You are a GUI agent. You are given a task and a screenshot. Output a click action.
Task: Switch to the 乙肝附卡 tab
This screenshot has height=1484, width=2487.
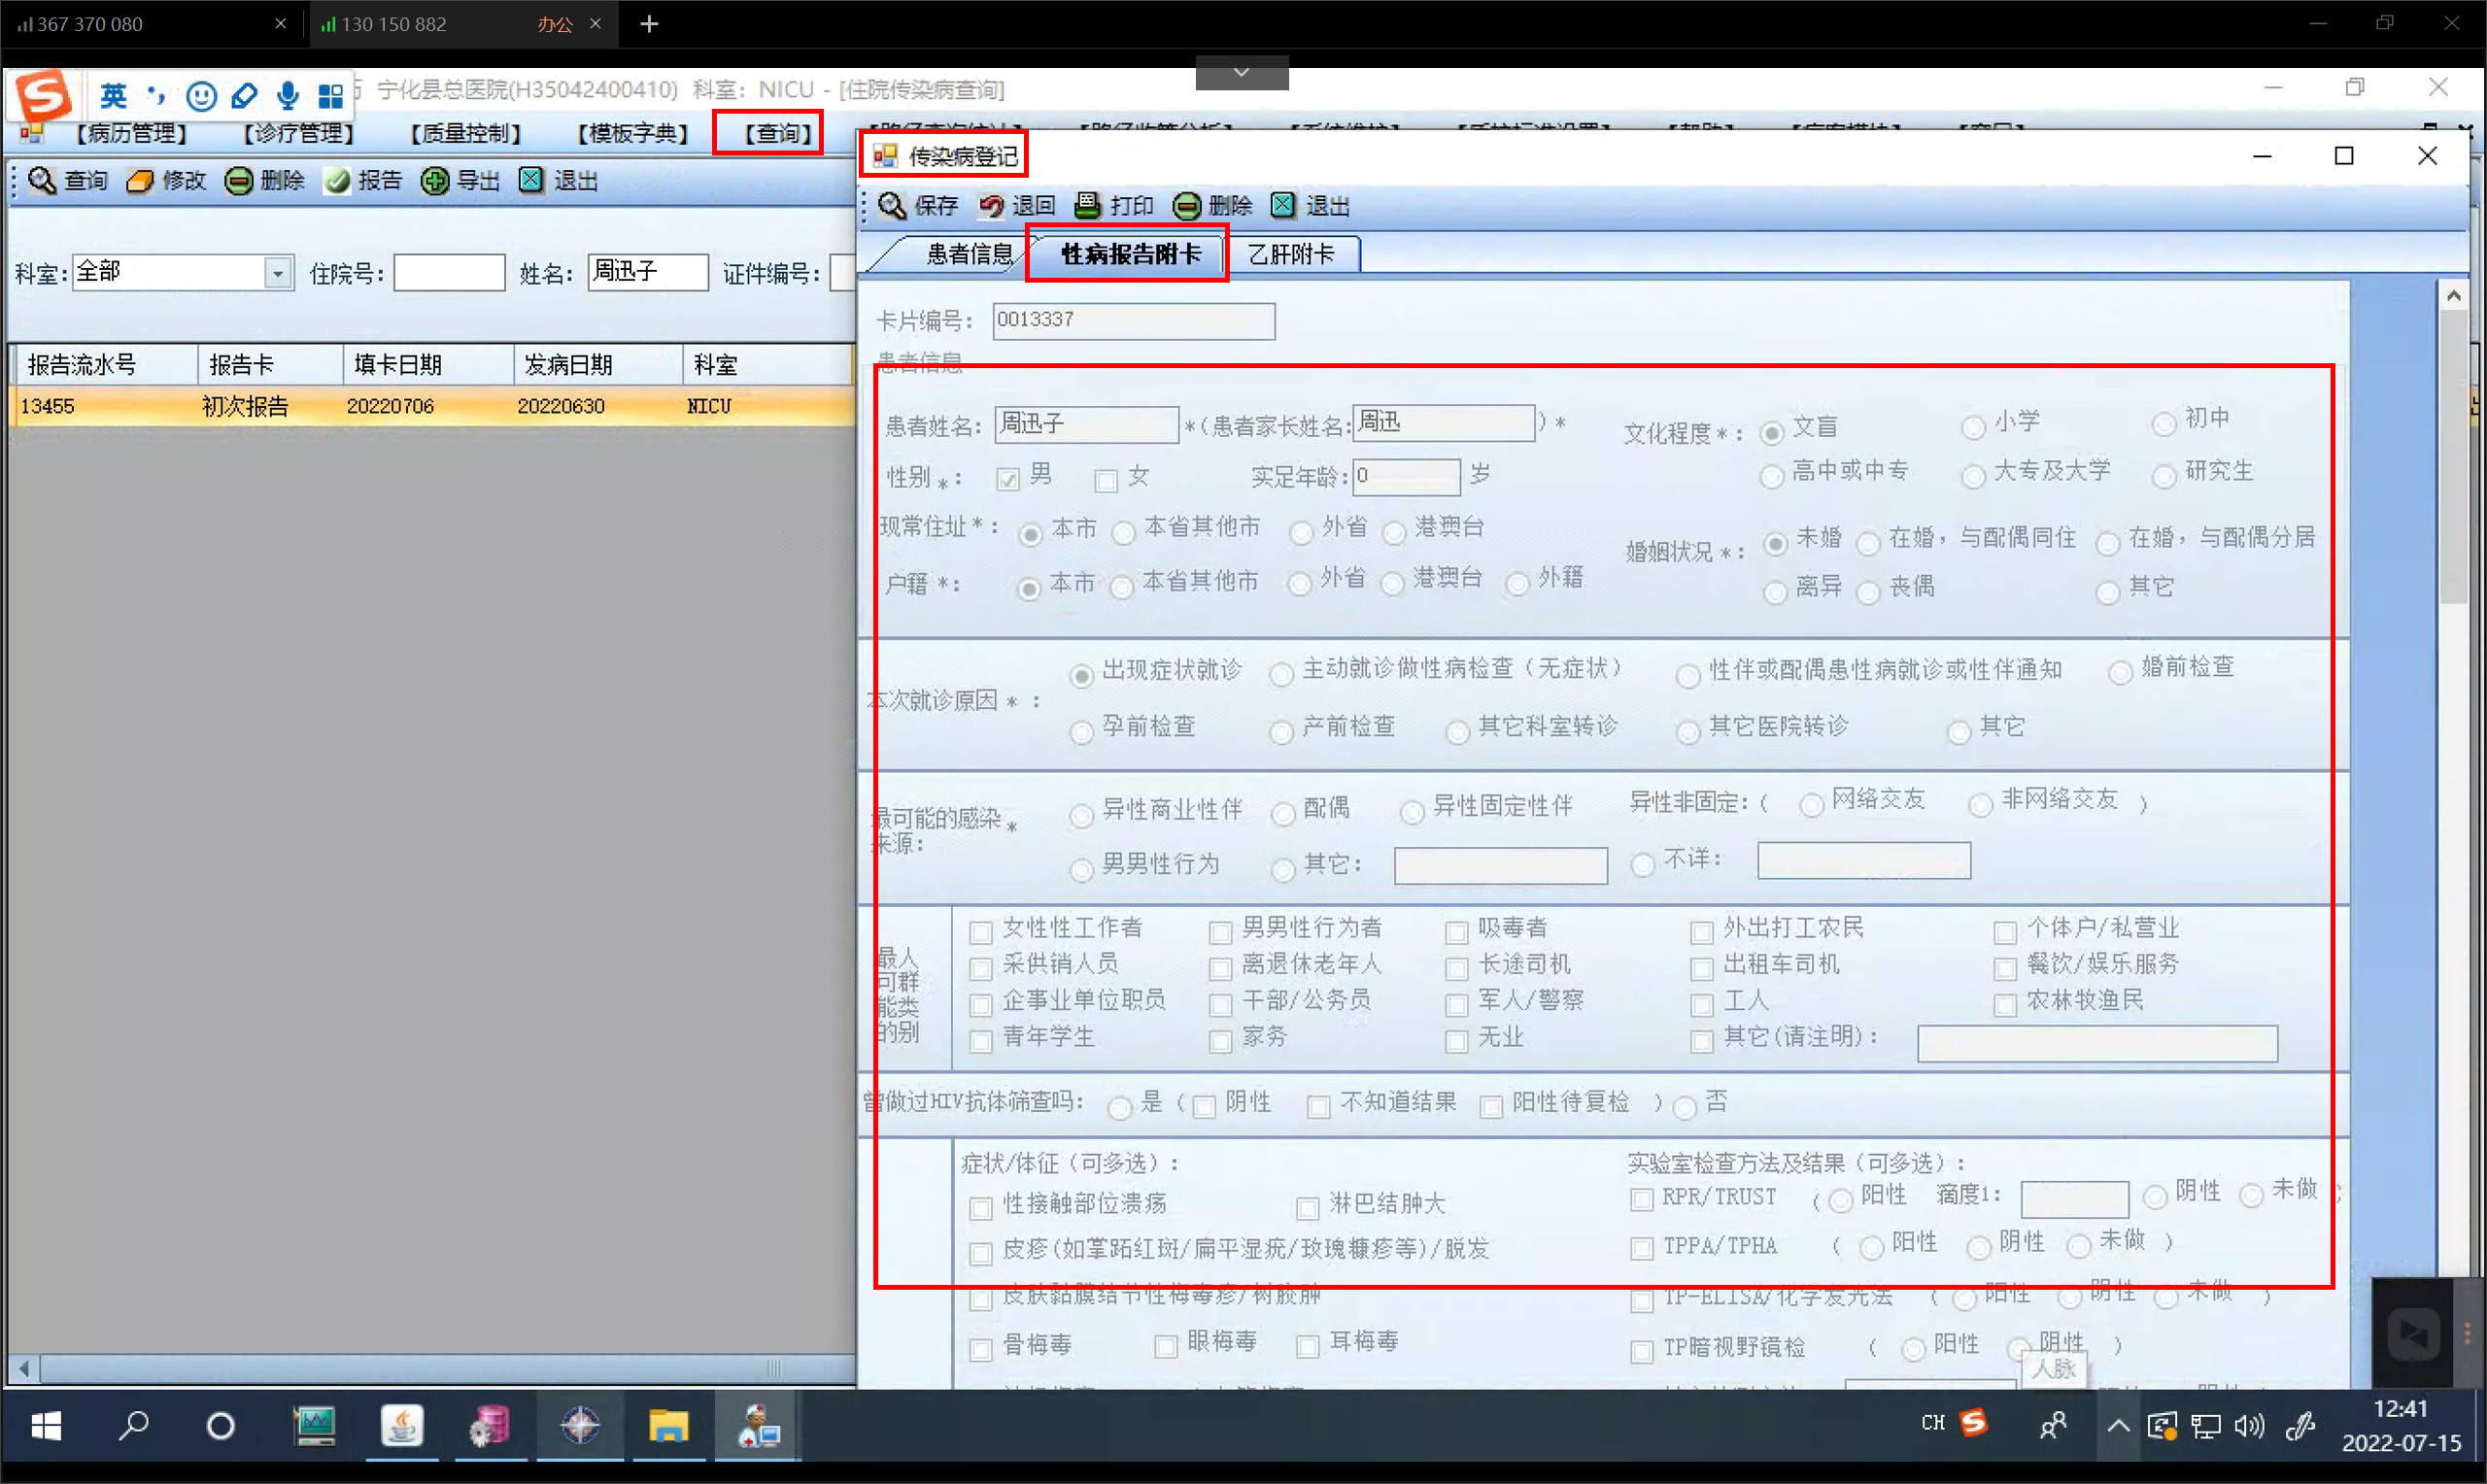(1291, 255)
